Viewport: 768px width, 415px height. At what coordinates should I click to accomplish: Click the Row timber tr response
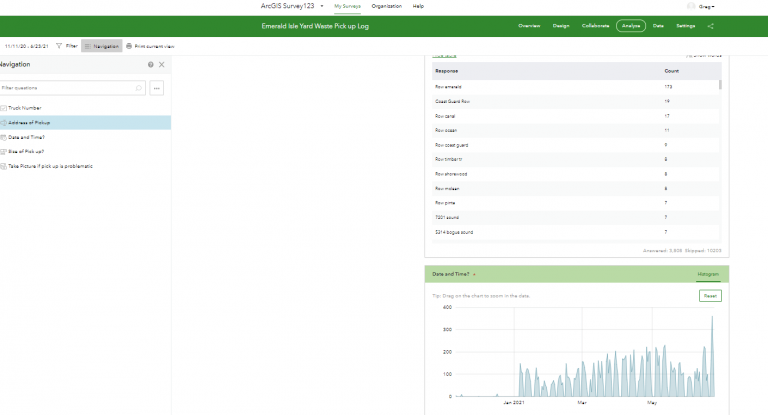[575, 159]
